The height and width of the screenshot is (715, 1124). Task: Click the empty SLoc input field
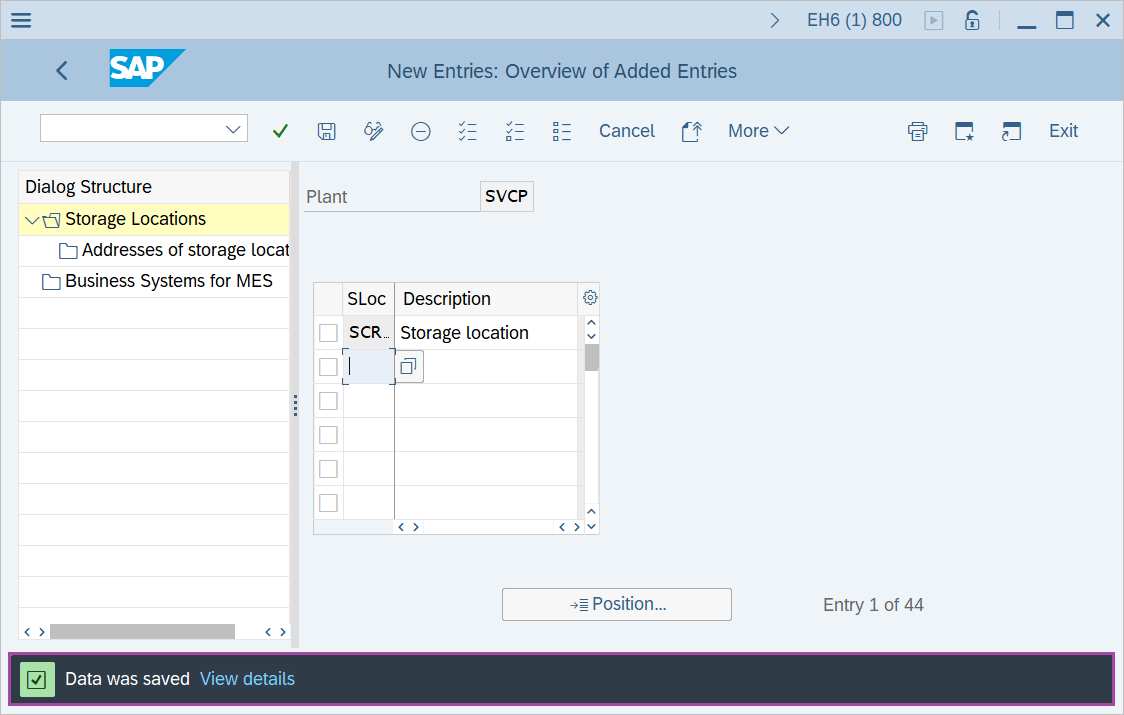(368, 367)
